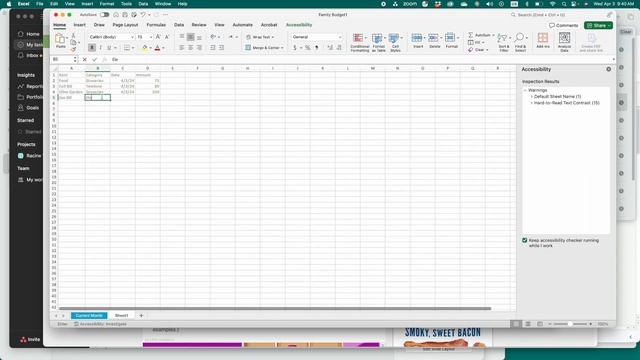Toggle align text right

click(x=199, y=48)
